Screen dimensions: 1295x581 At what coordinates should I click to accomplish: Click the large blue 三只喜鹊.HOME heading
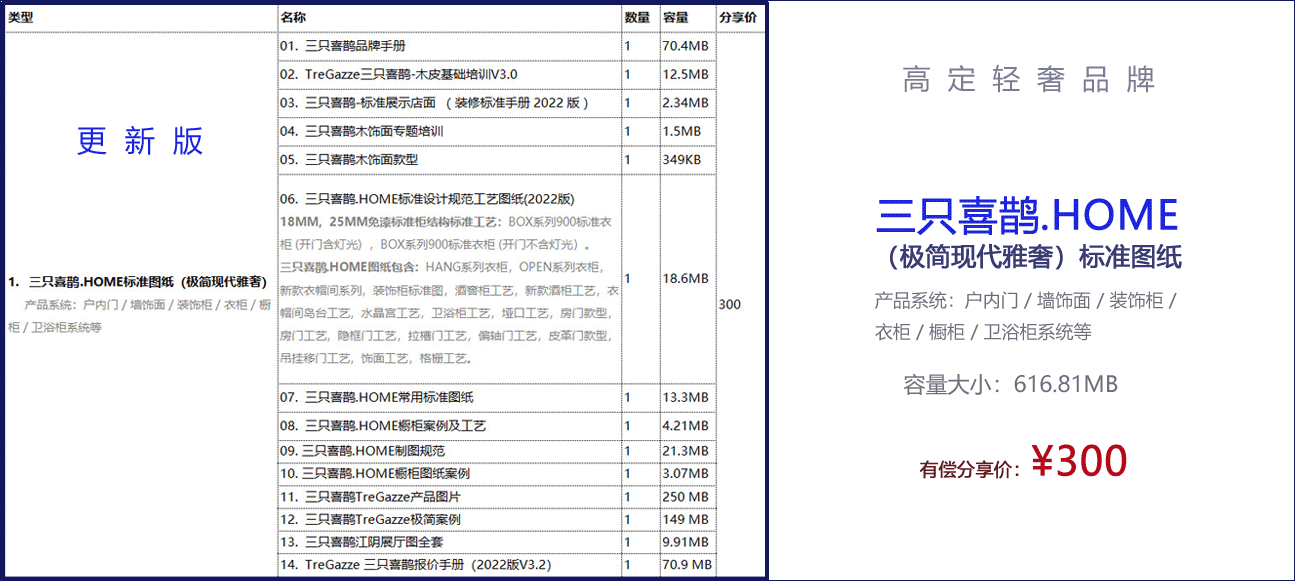(1027, 215)
